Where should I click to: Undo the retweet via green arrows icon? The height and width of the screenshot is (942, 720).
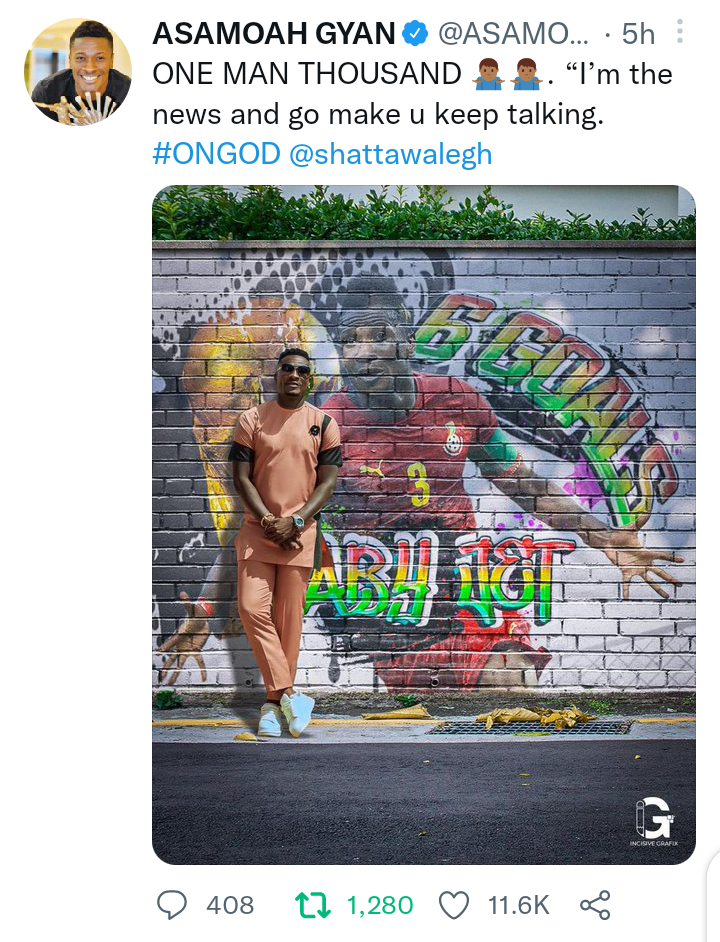pos(313,905)
